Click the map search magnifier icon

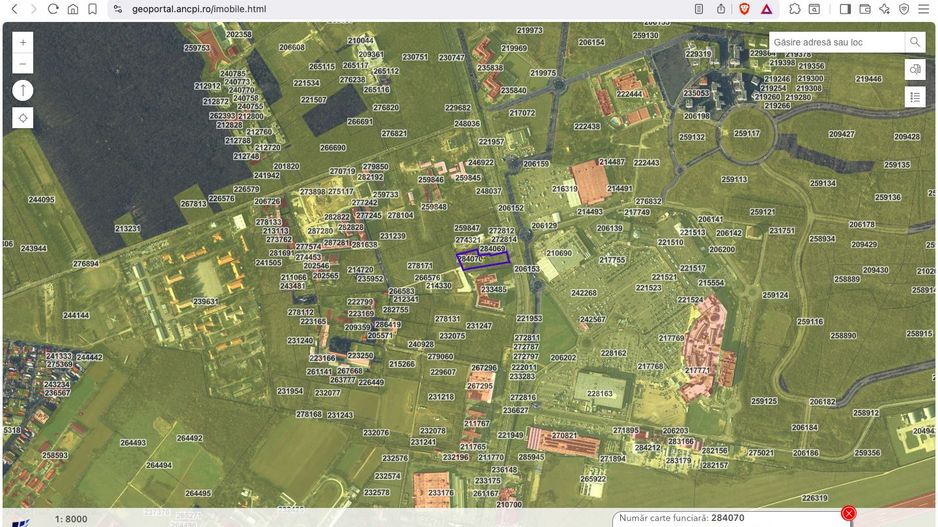(x=915, y=42)
